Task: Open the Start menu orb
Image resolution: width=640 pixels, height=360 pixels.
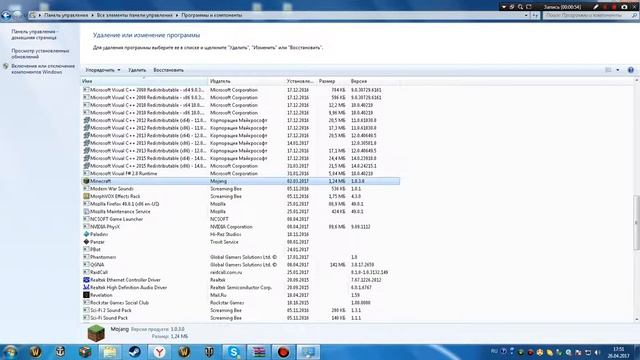Action: [x=10, y=351]
